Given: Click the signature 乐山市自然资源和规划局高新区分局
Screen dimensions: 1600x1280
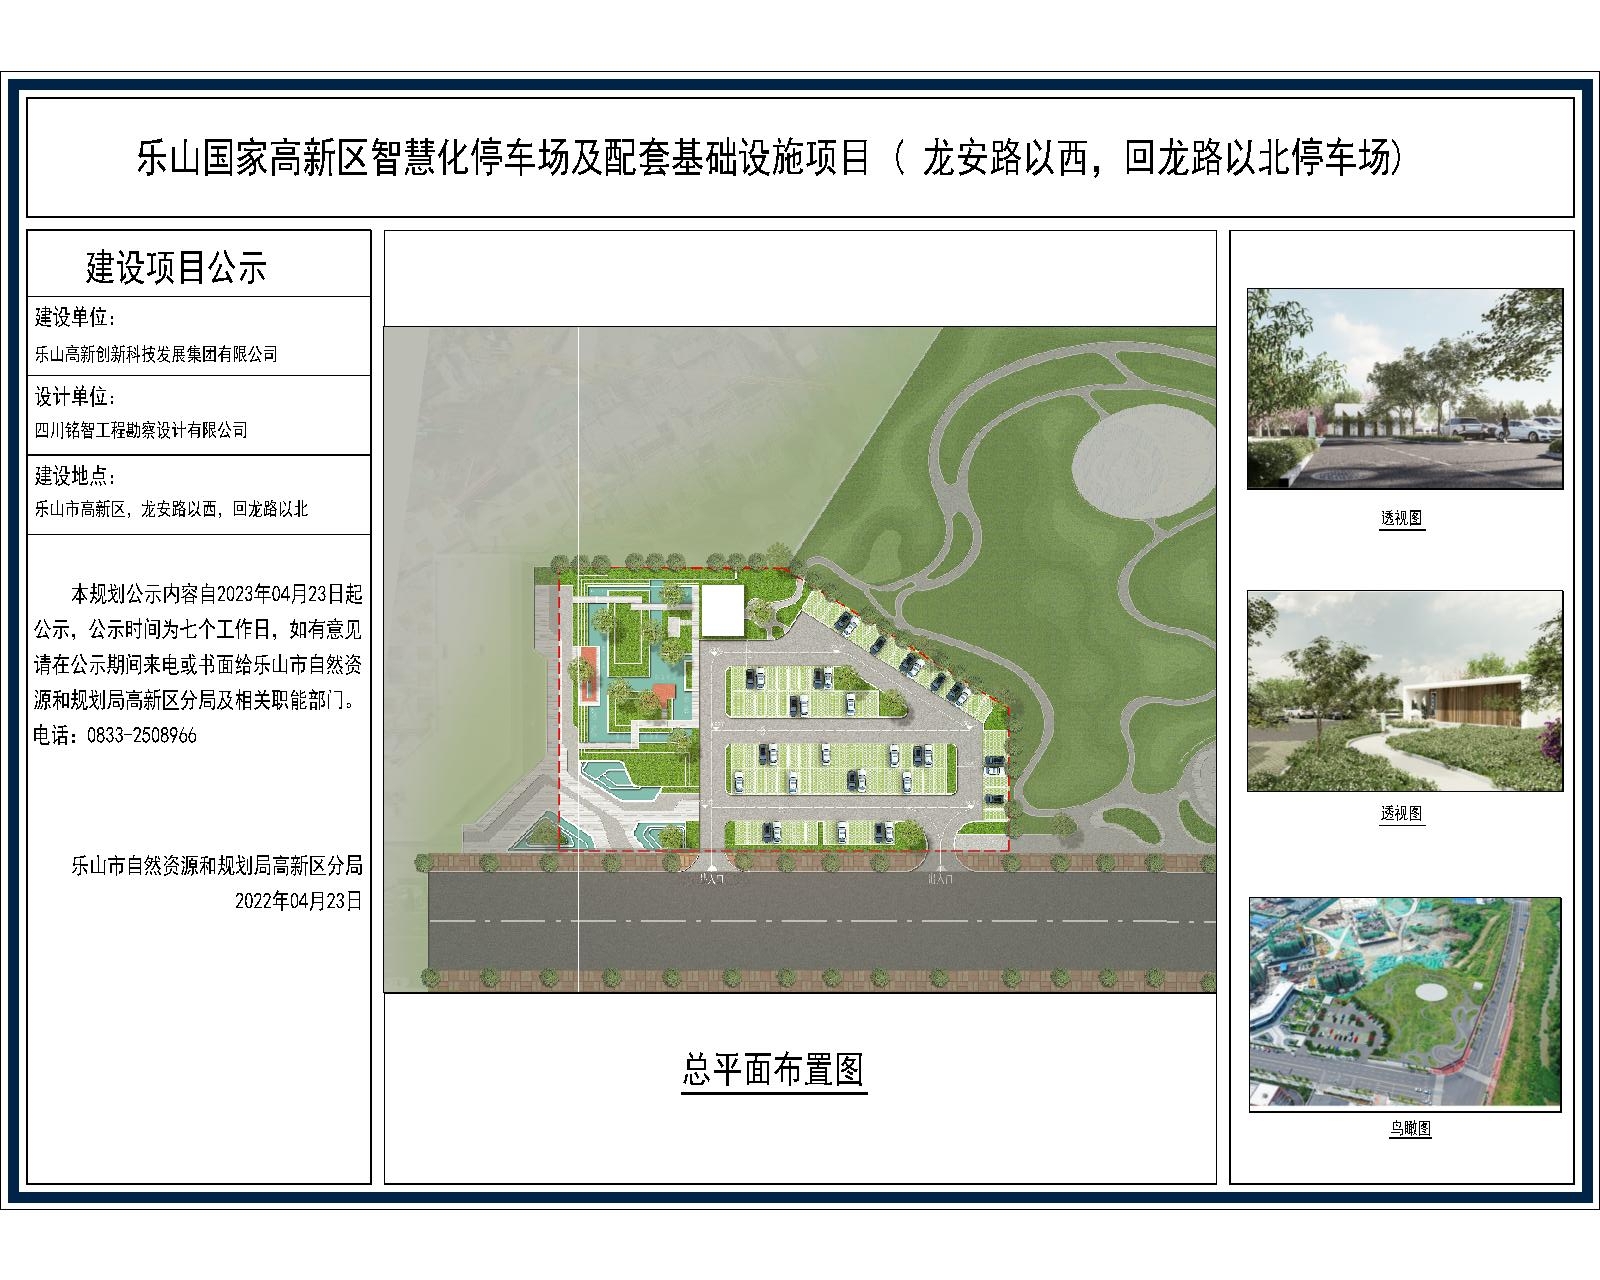Looking at the screenshot, I should 216,866.
